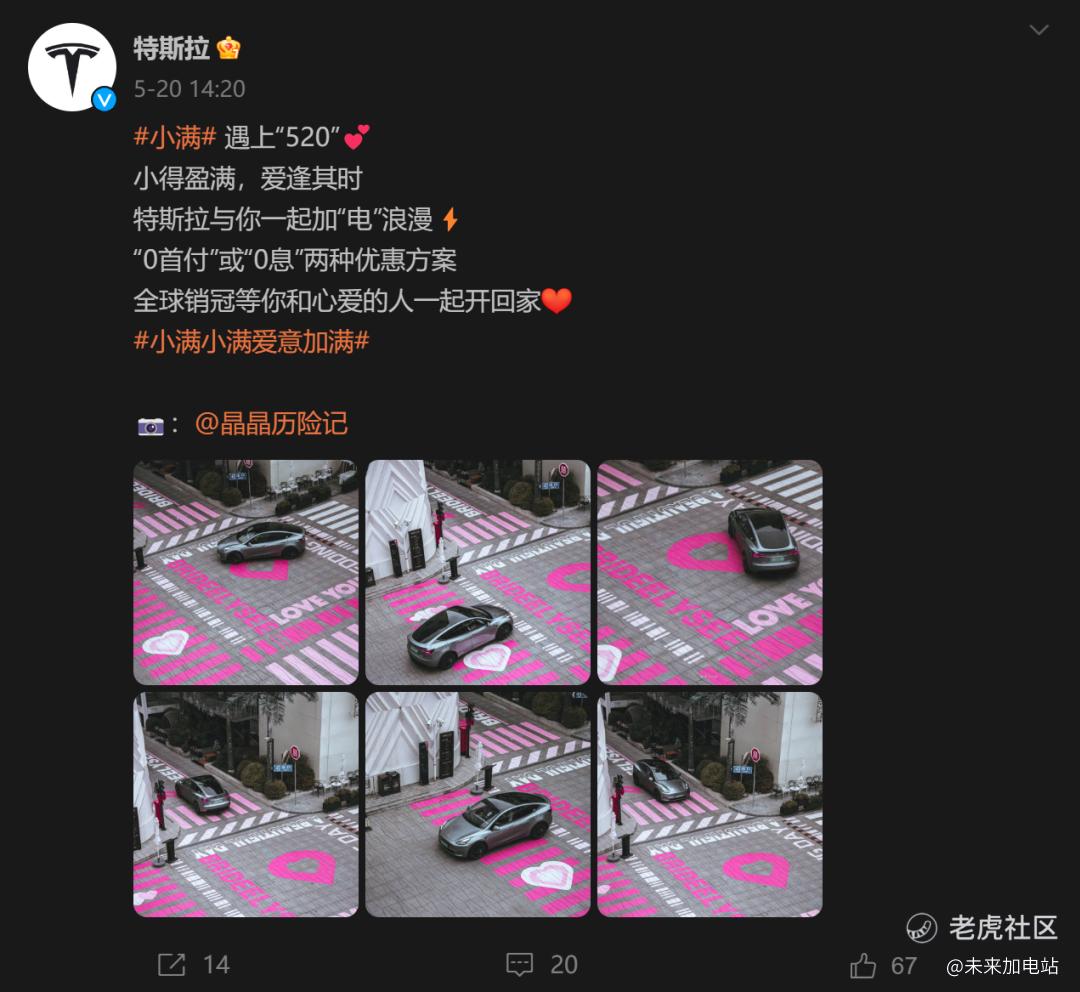The height and width of the screenshot is (992, 1080).
Task: Open the bottom-middle car photo thumbnail
Action: [478, 805]
